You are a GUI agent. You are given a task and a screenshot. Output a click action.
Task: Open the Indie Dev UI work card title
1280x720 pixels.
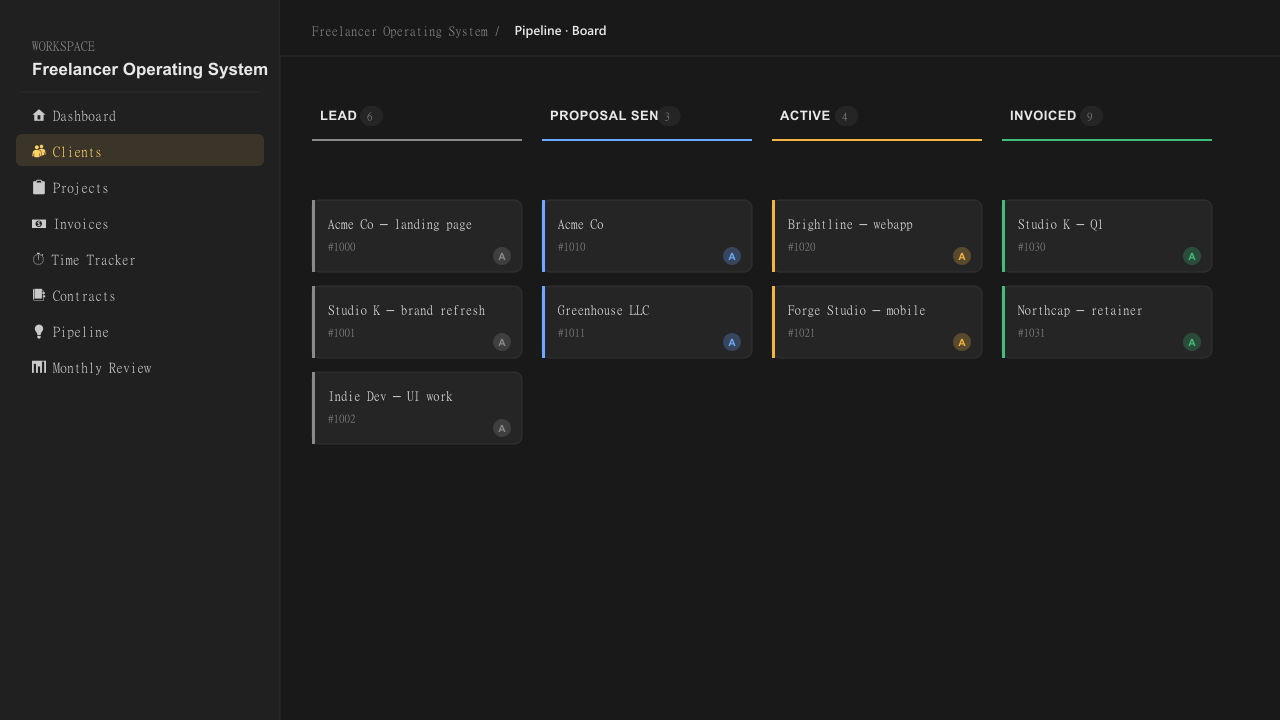click(390, 396)
